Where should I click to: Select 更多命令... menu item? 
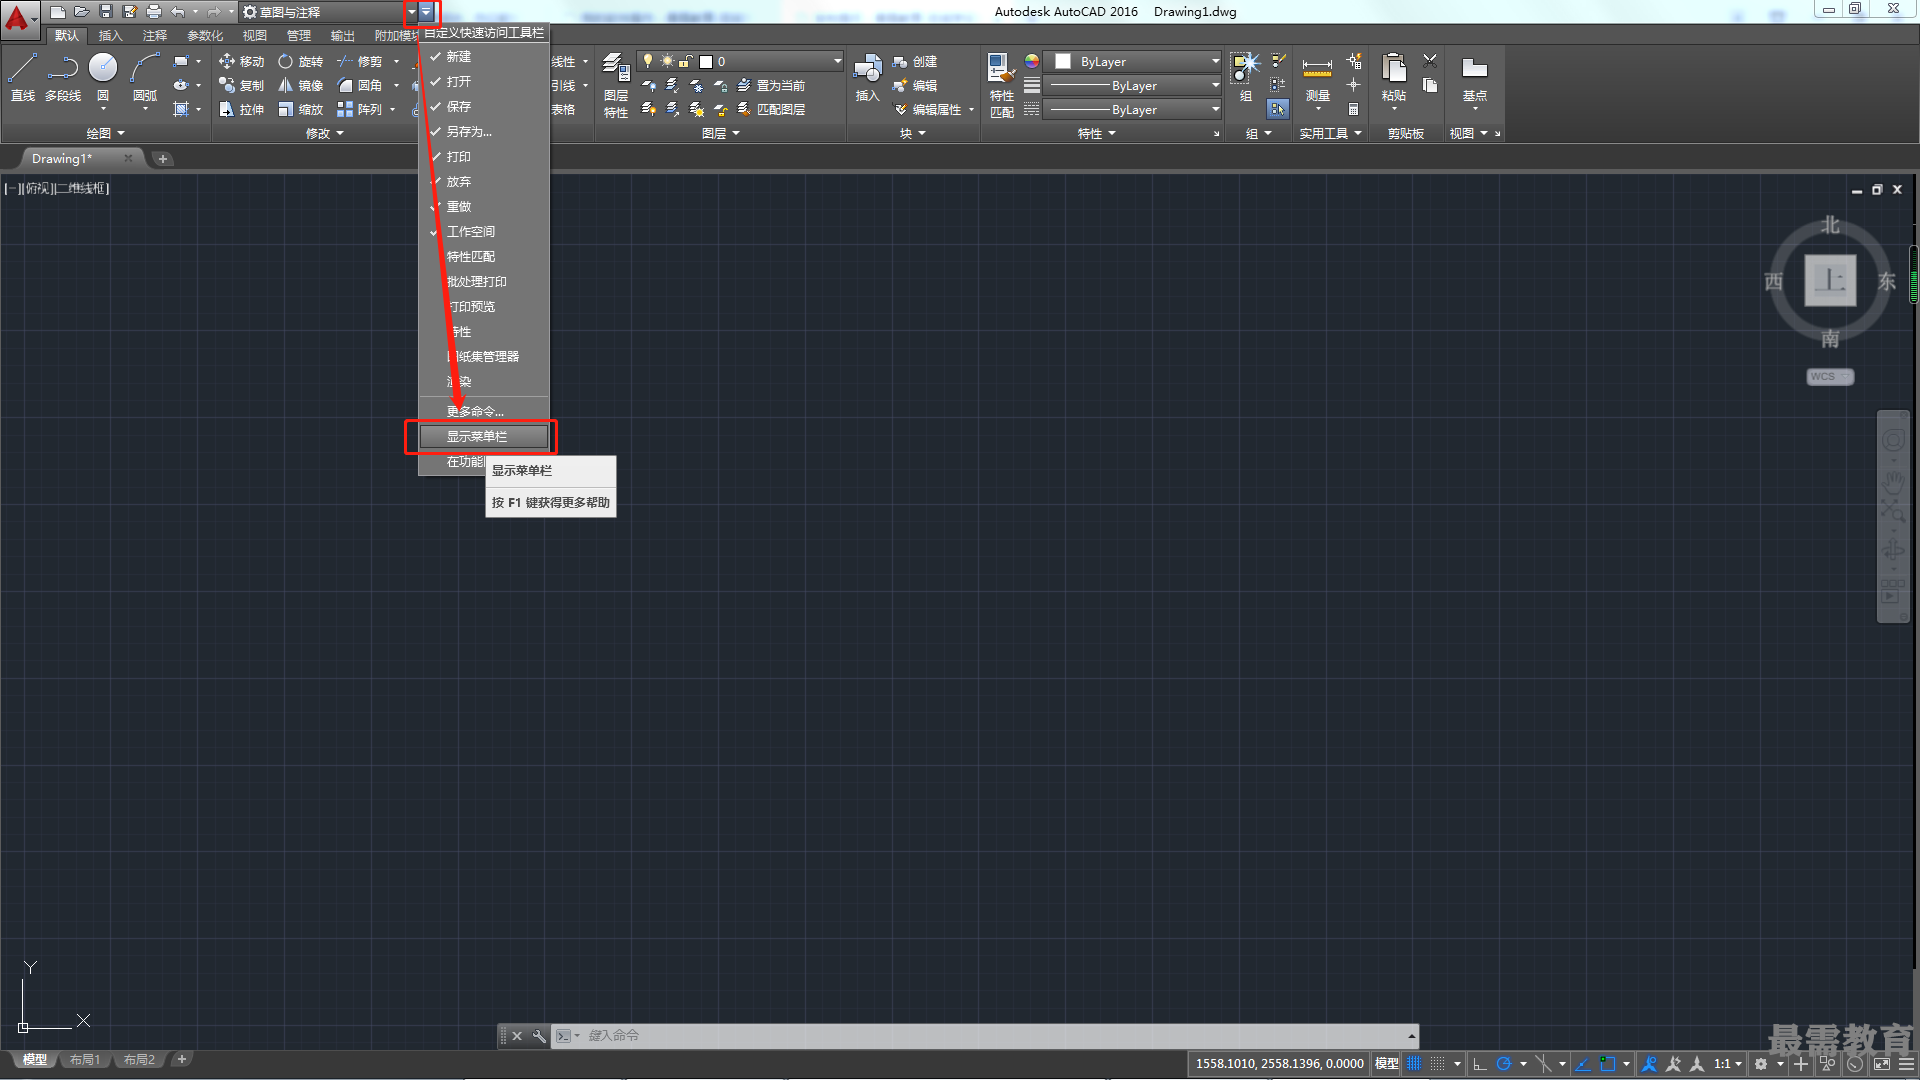pos(484,412)
